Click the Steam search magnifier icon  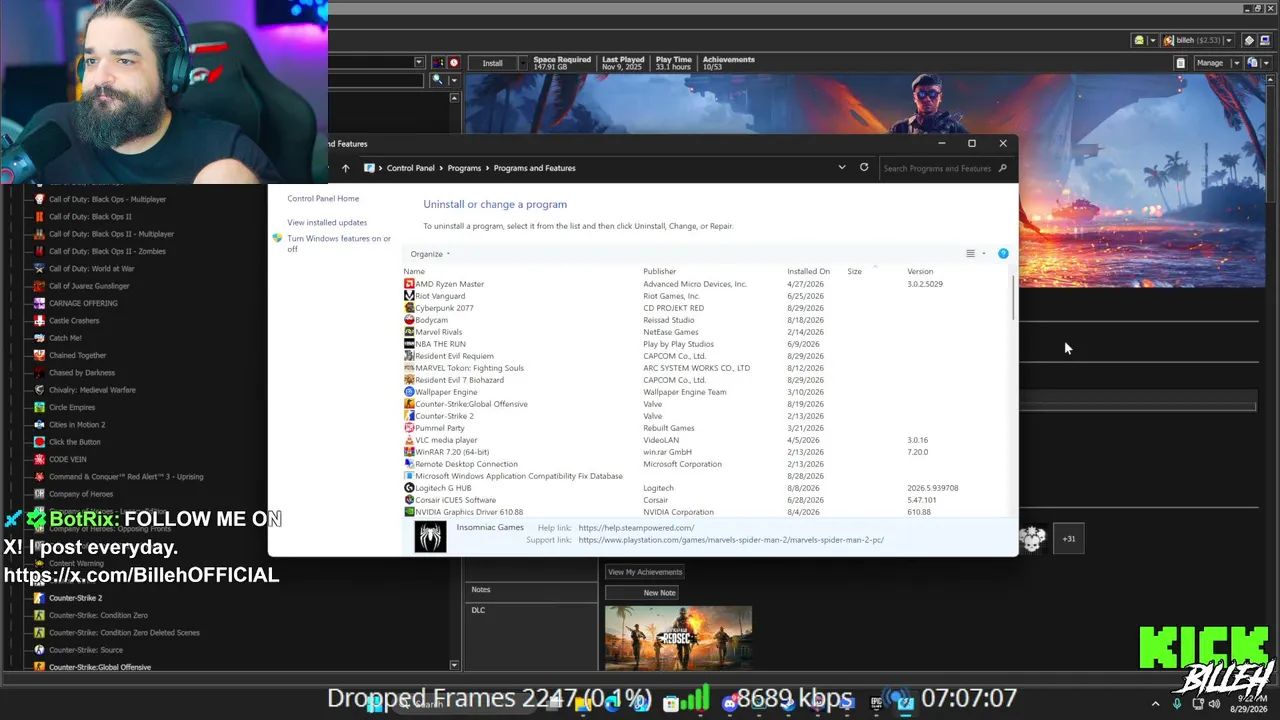click(437, 80)
